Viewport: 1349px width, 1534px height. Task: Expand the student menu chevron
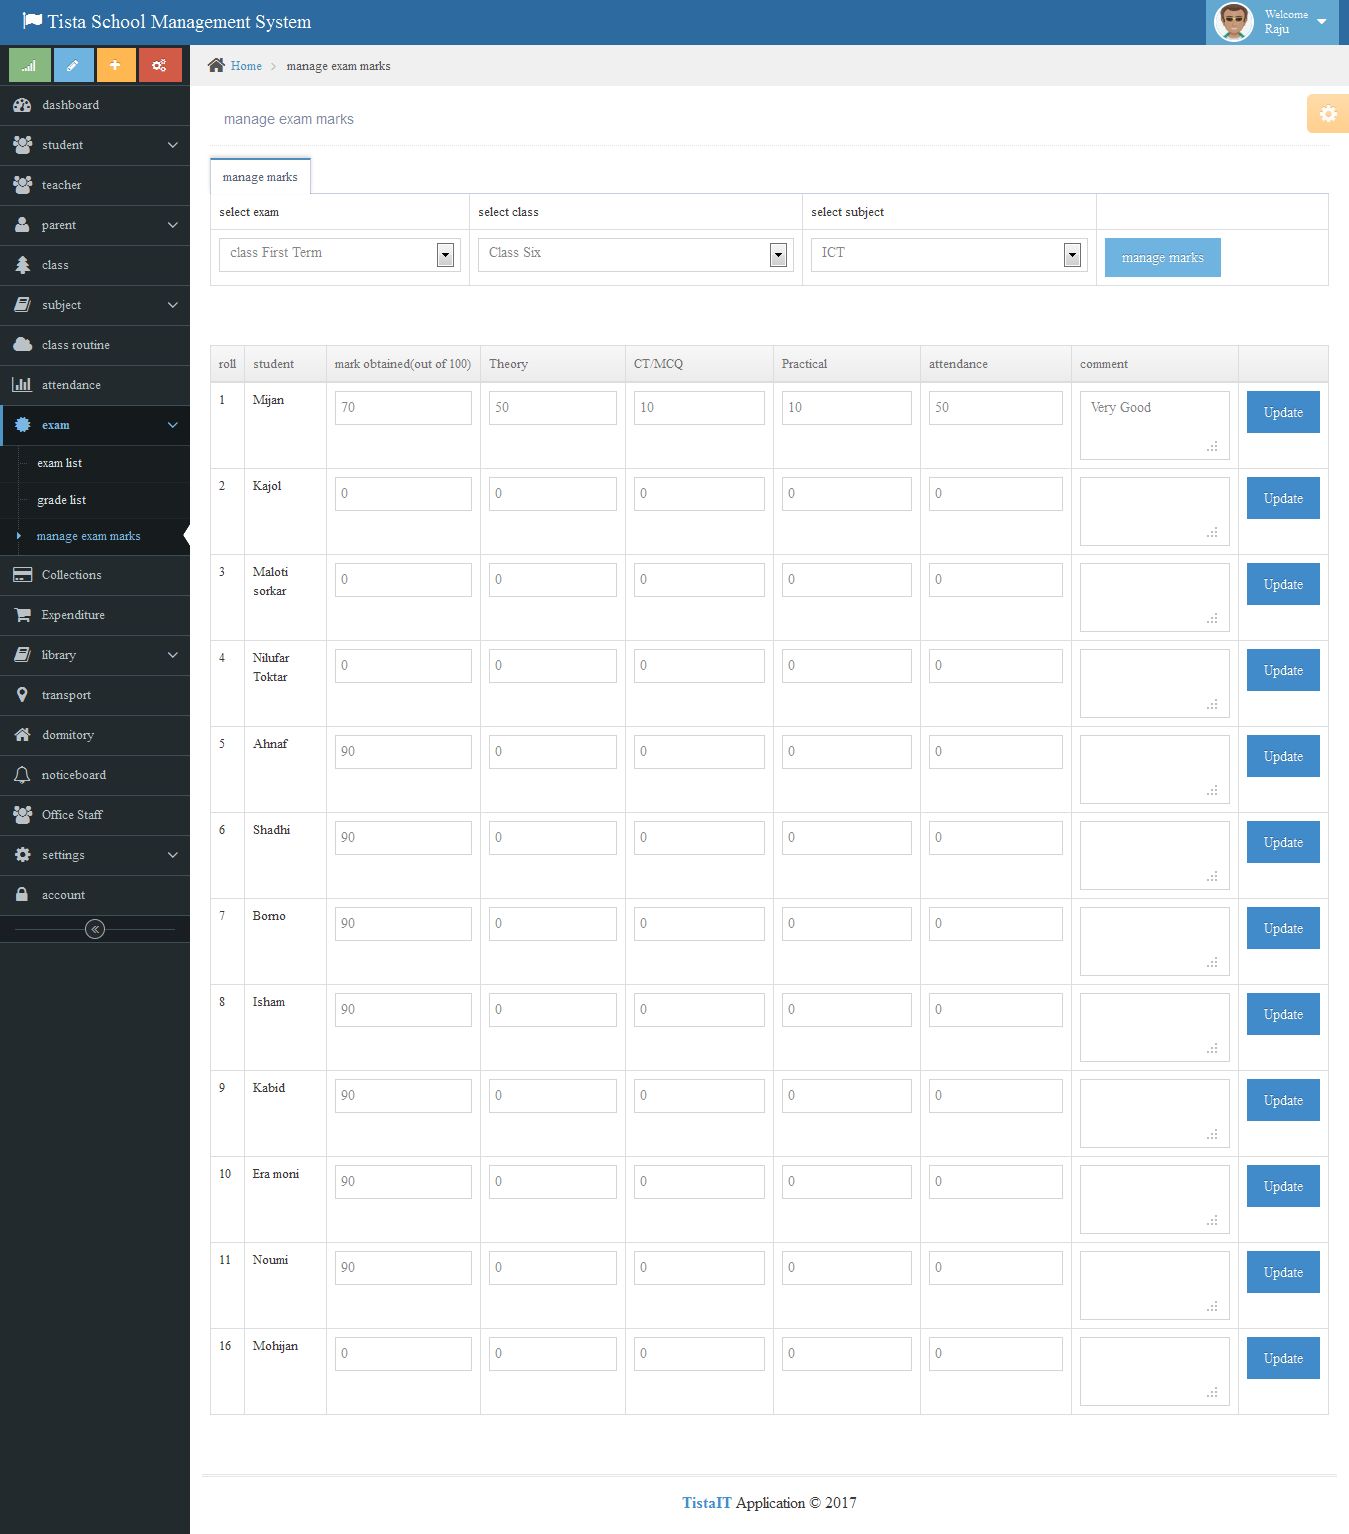(172, 145)
